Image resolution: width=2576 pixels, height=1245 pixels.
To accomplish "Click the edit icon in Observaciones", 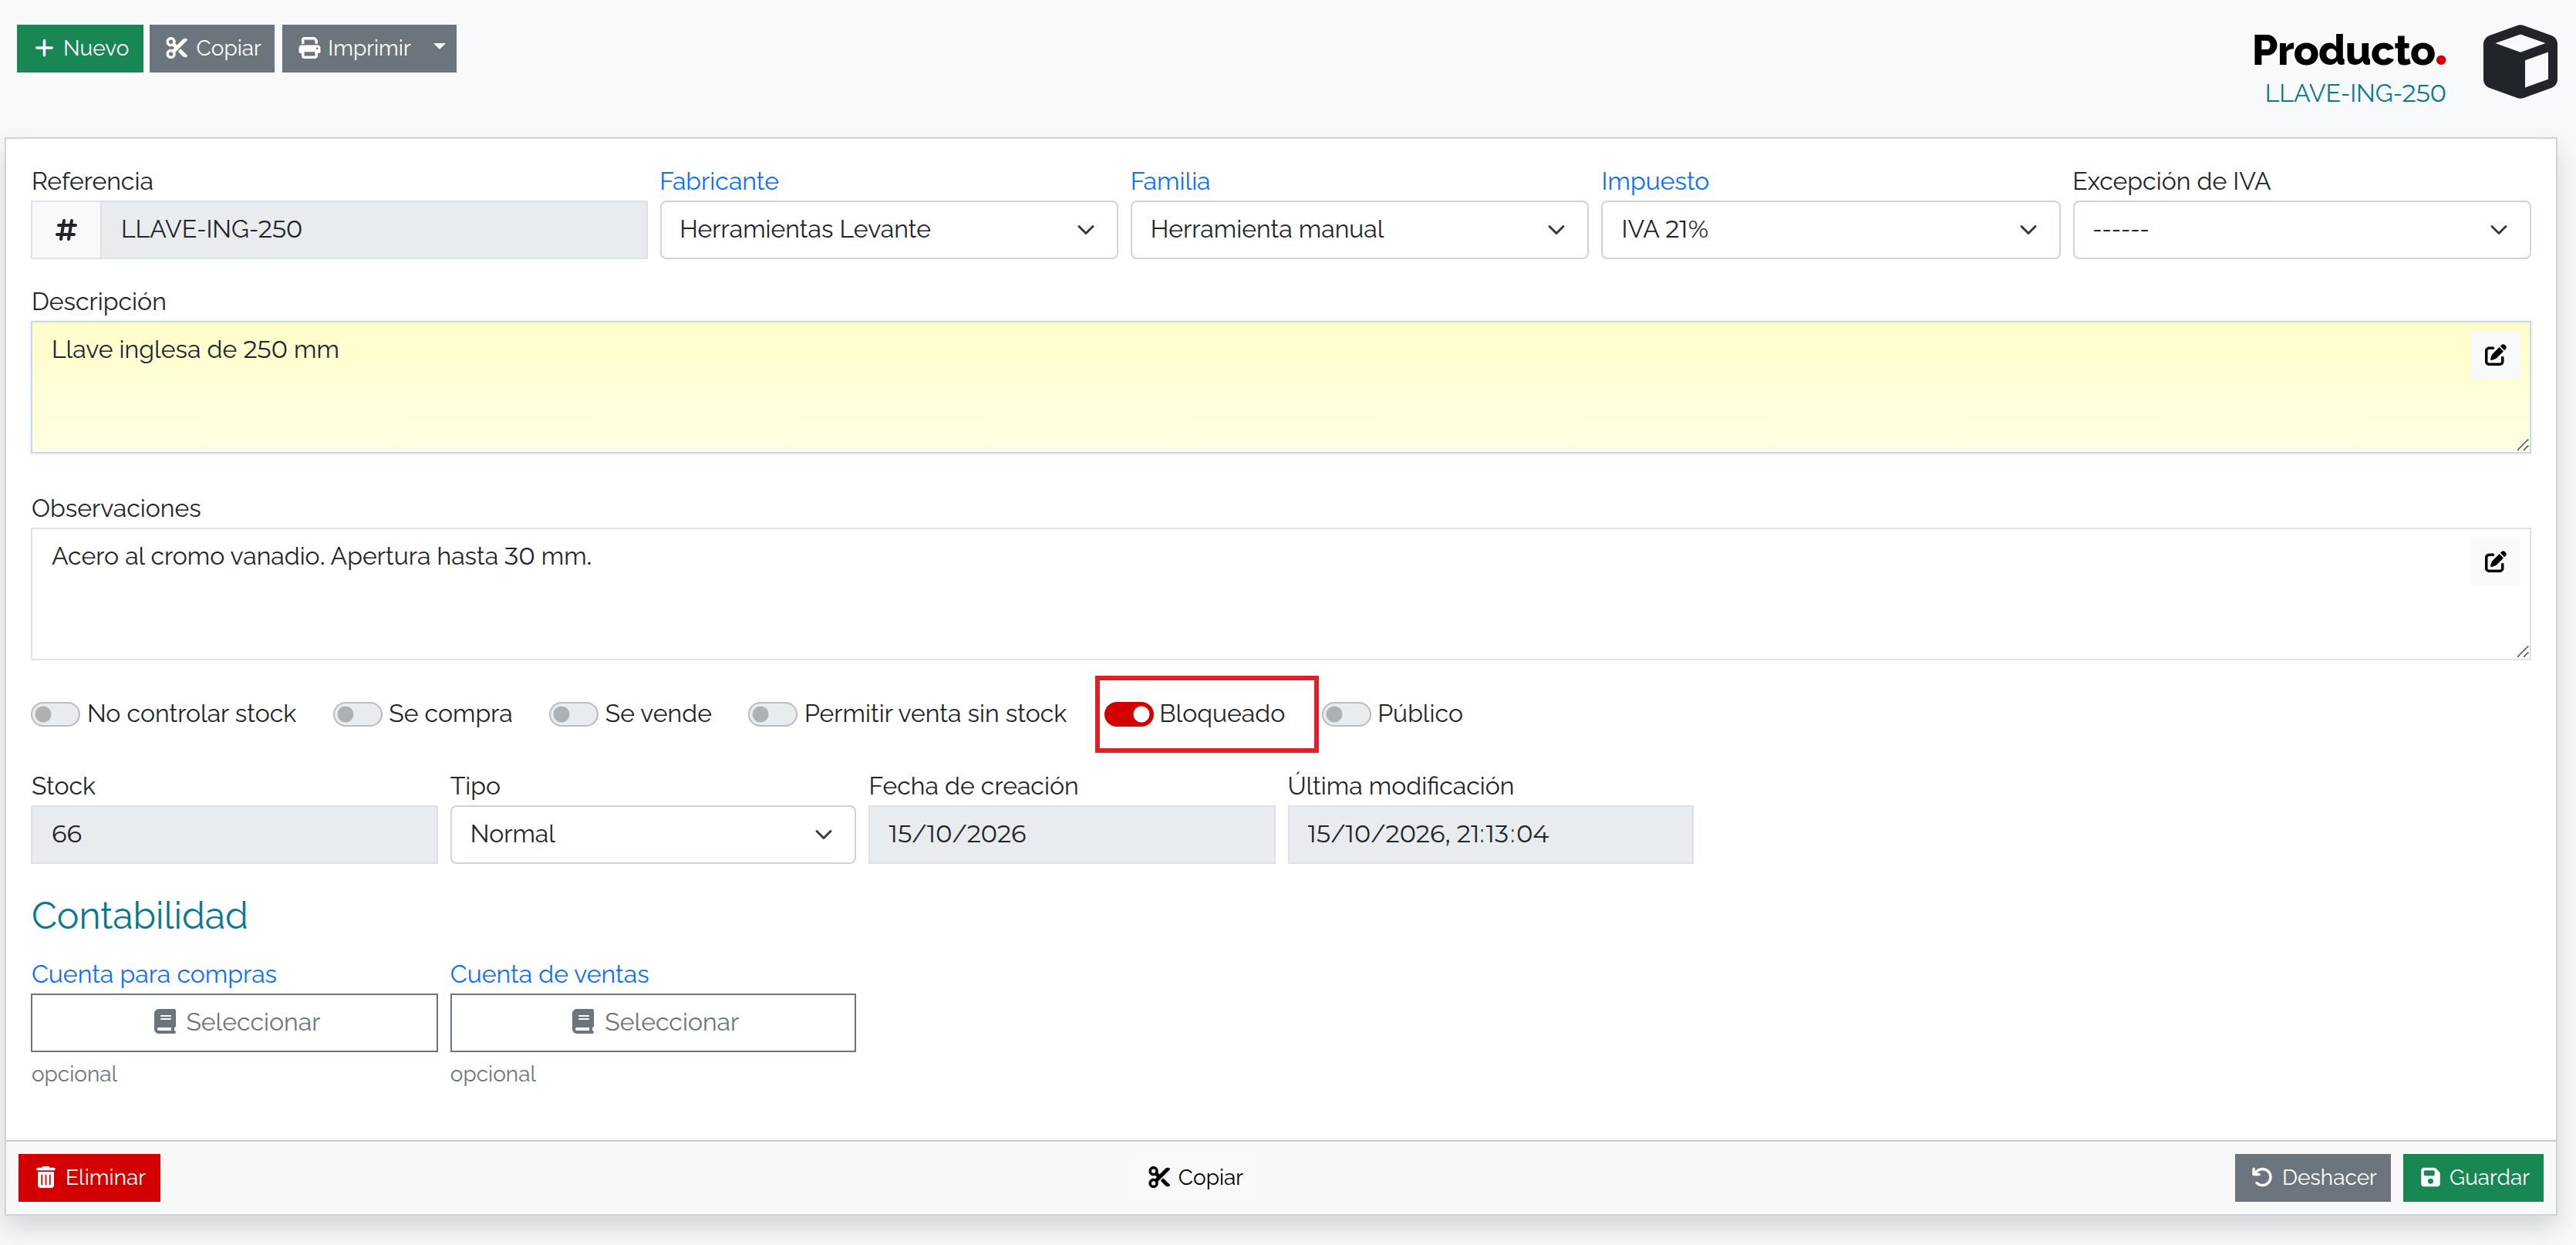I will 2494,562.
